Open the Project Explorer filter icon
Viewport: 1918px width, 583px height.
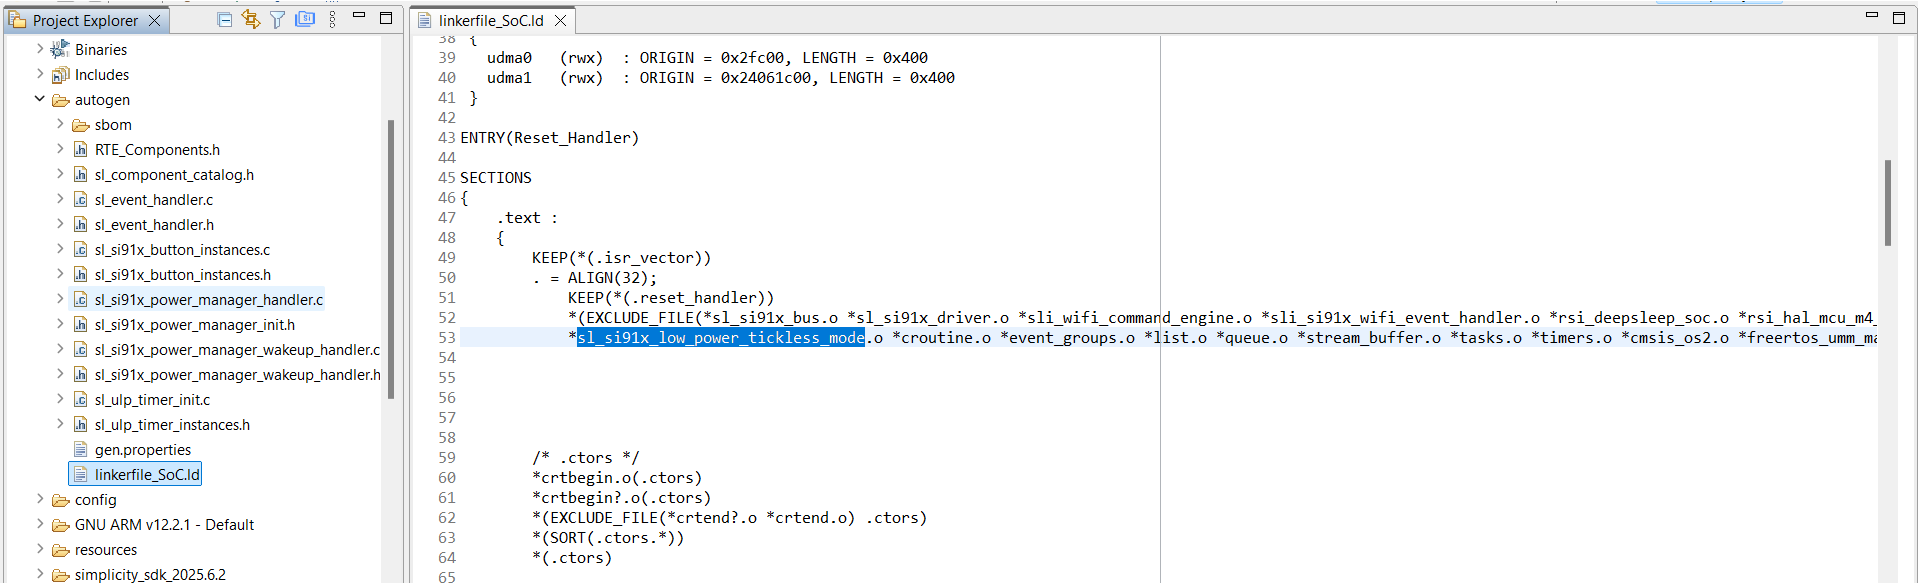tap(278, 19)
